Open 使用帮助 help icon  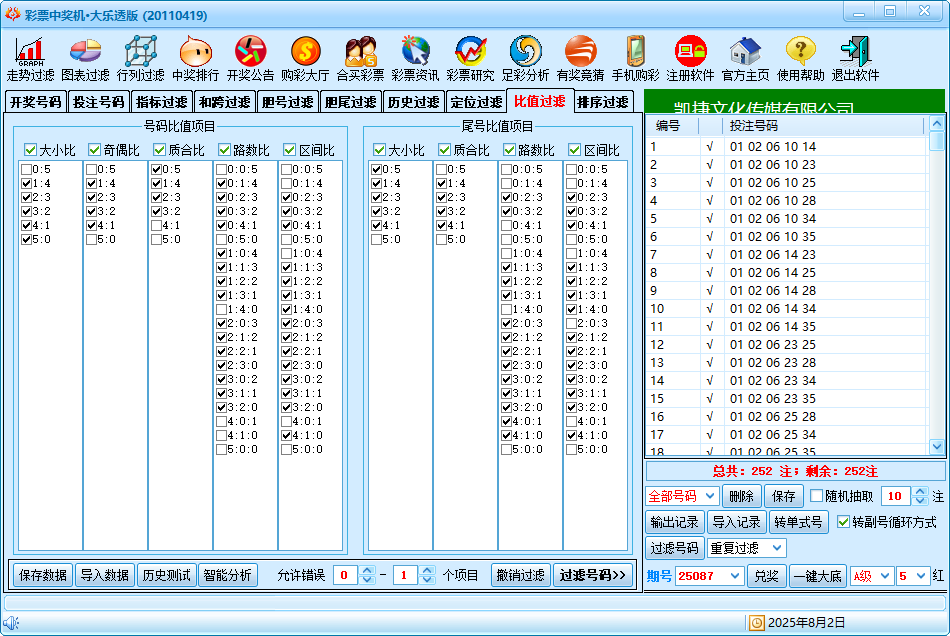801,58
